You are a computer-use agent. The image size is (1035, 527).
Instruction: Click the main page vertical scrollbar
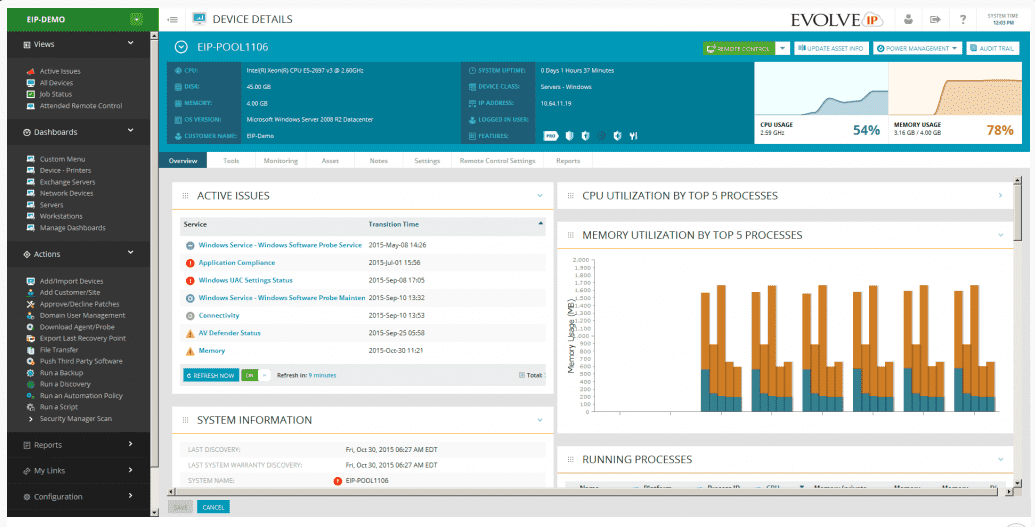(1018, 210)
